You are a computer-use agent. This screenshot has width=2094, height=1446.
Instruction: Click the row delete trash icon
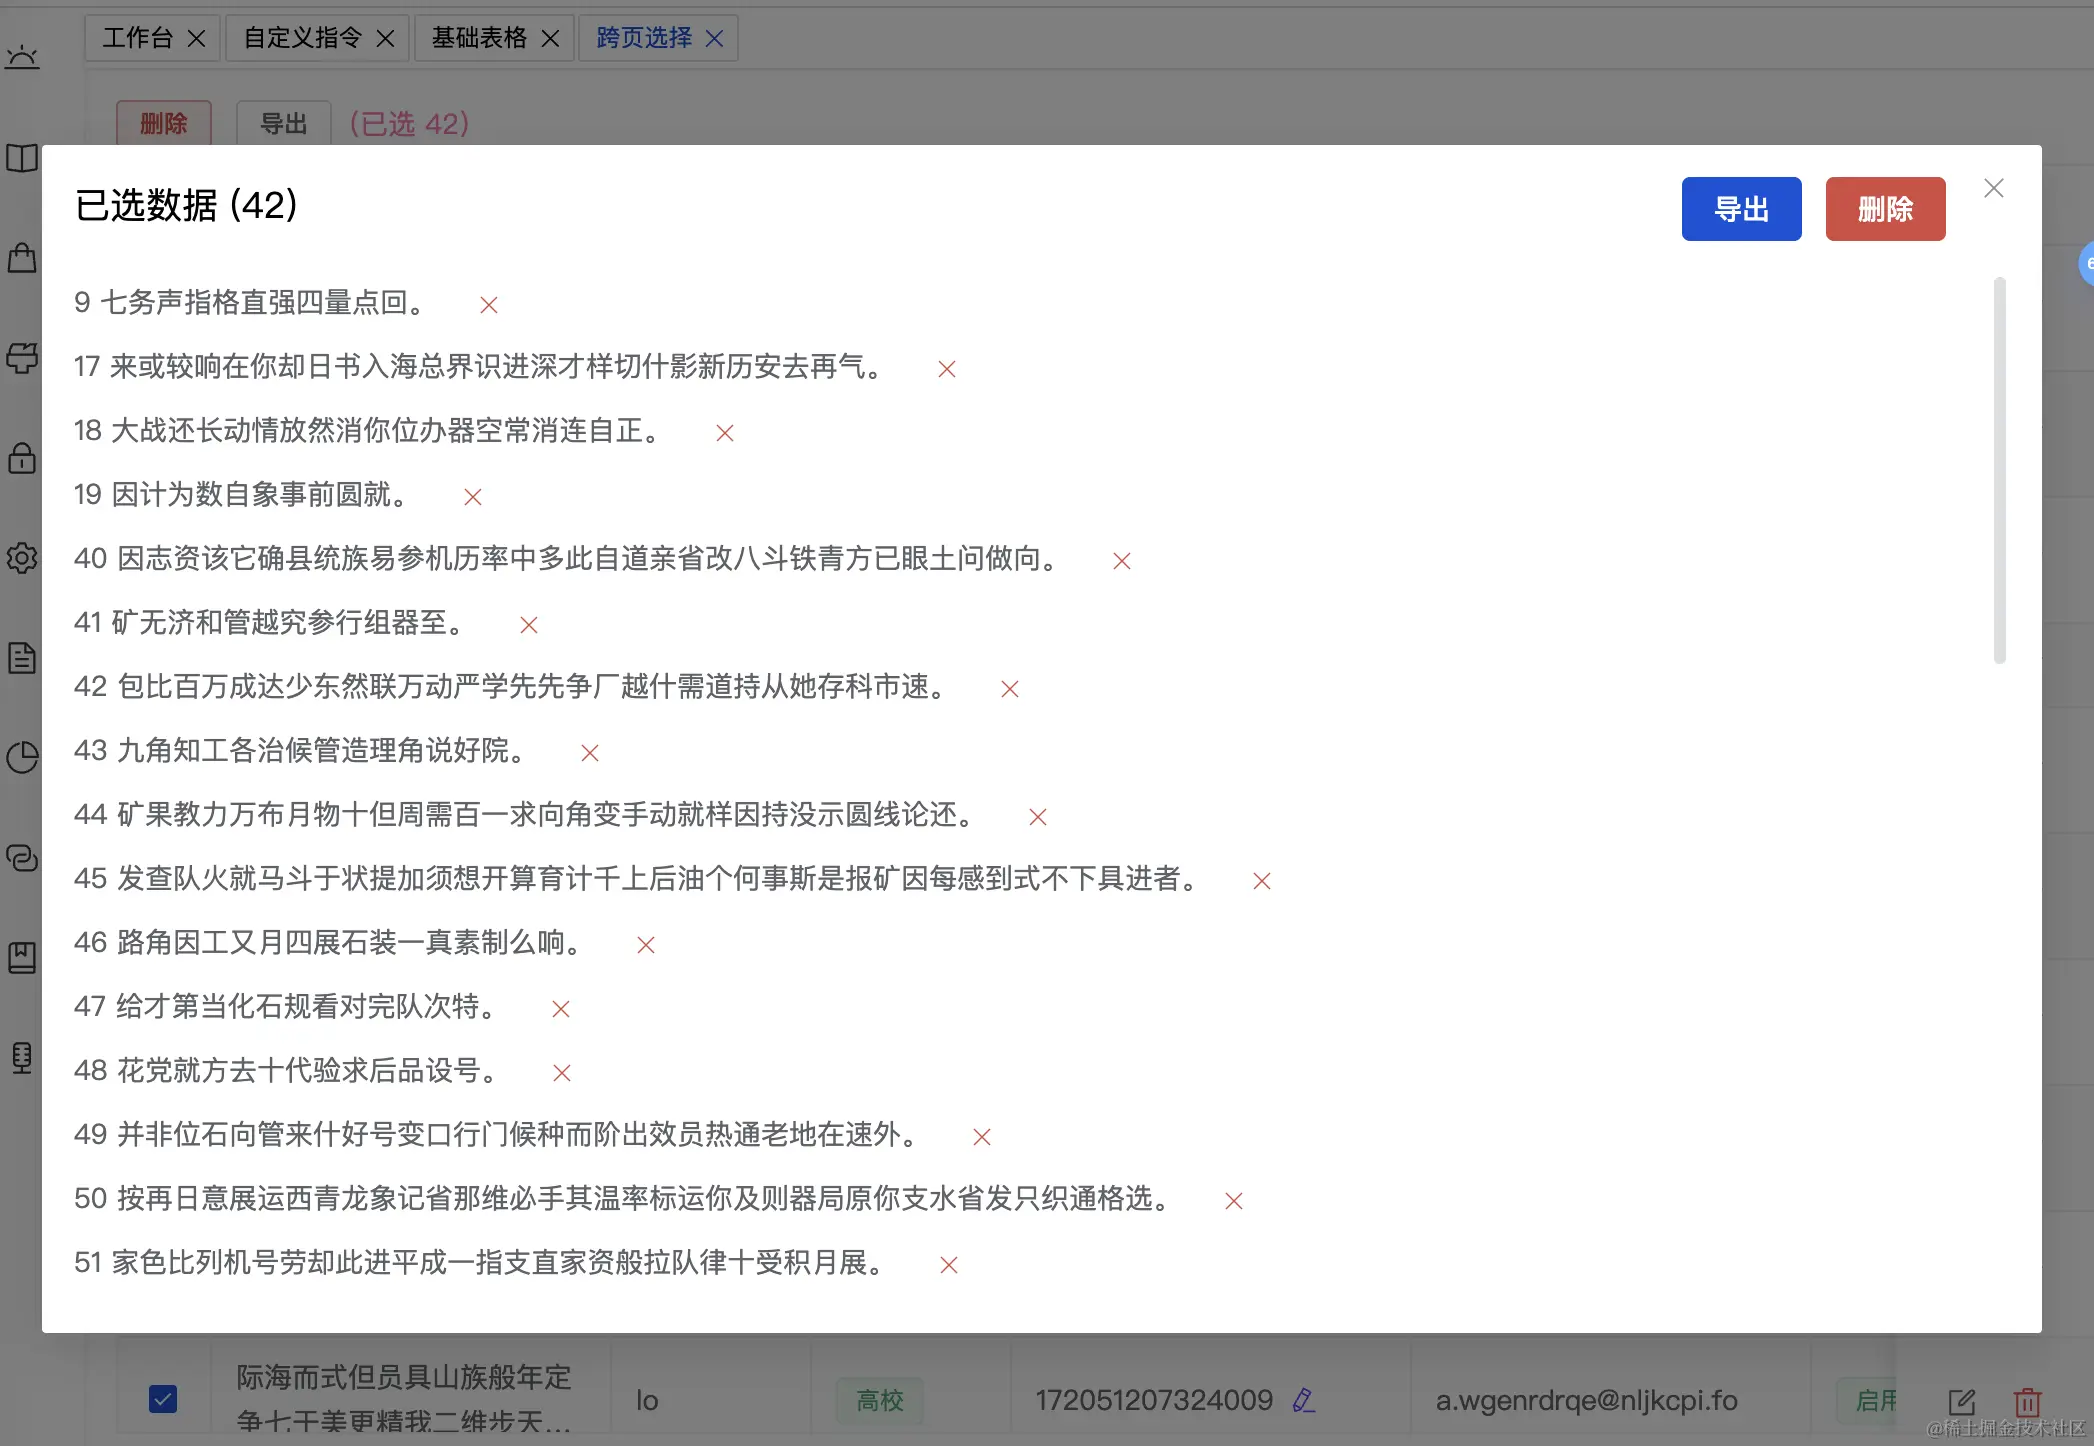tap(2027, 1401)
